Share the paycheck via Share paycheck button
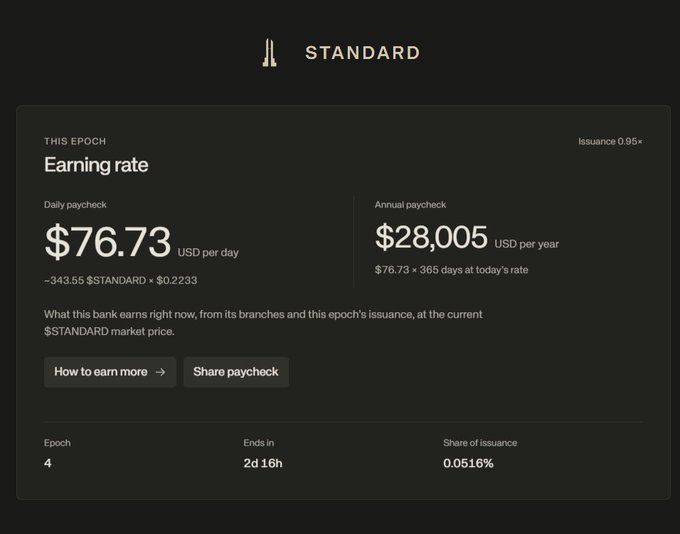680x534 pixels. 236,372
